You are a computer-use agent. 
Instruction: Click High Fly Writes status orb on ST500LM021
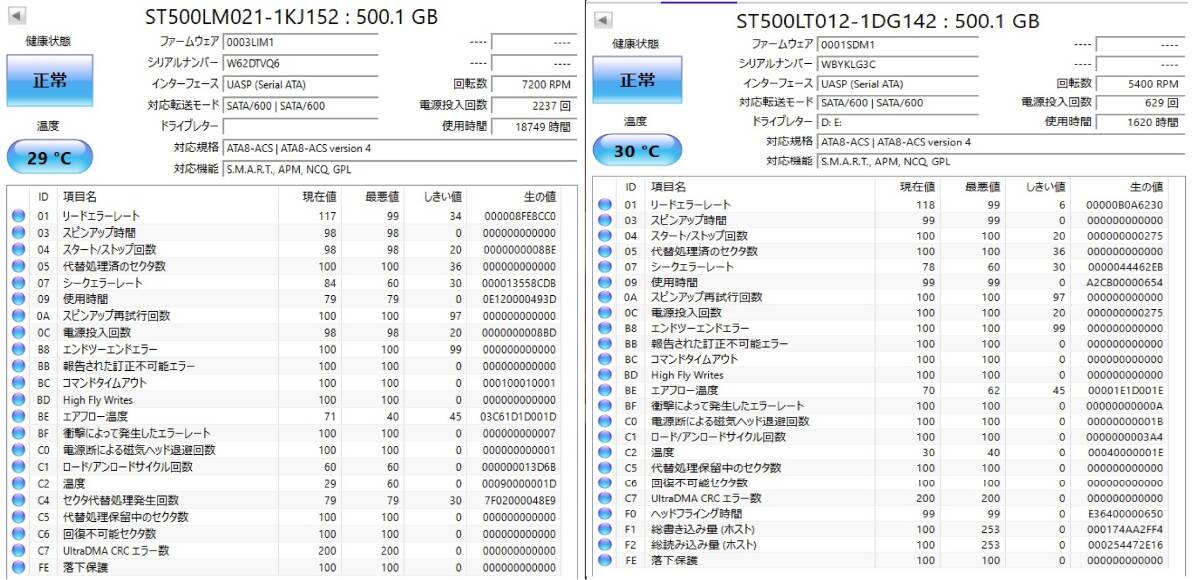[18, 400]
